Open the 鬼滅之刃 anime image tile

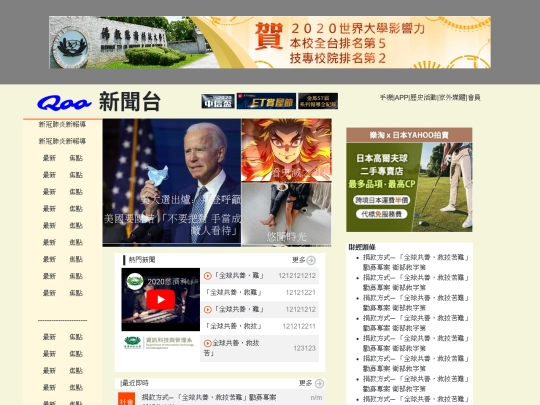coord(286,150)
